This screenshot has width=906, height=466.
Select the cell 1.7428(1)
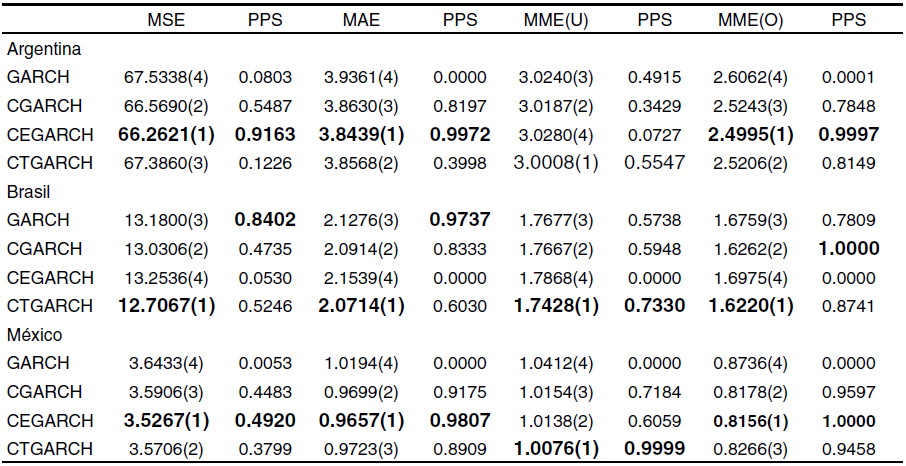tap(556, 306)
